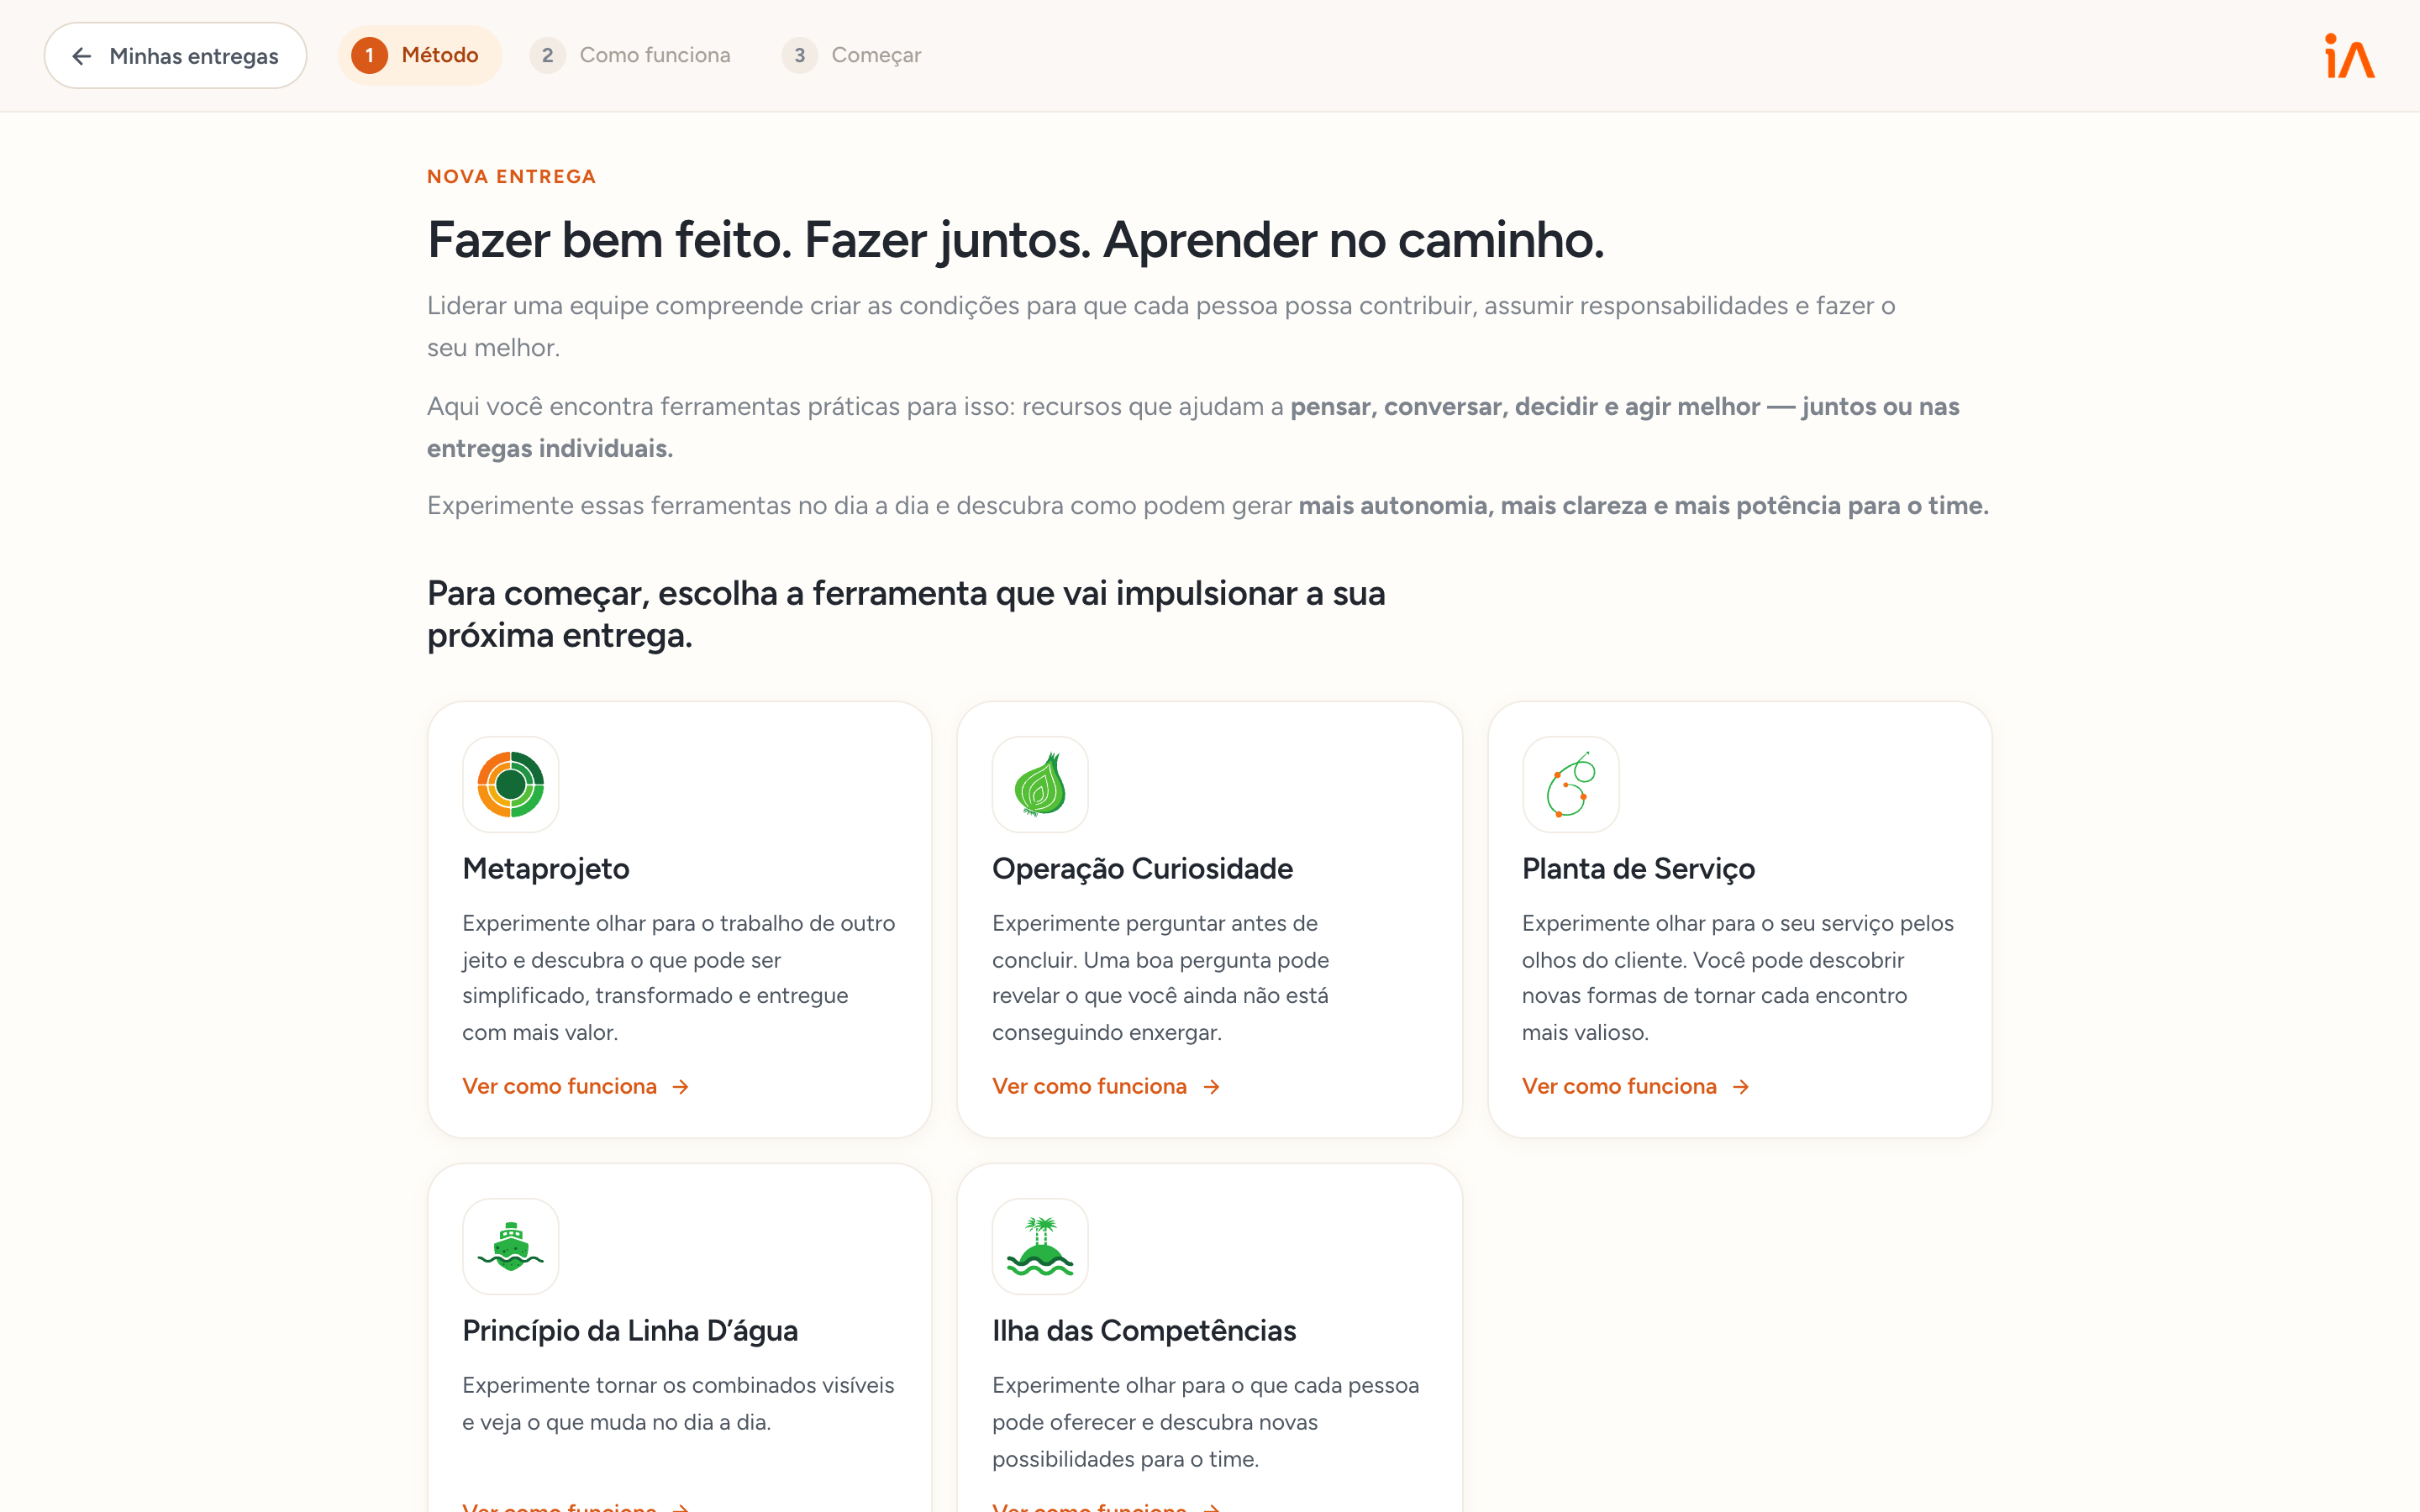Click the heading Fazer bem feito. Fazer juntos.
The image size is (2420, 1512).
(1016, 240)
